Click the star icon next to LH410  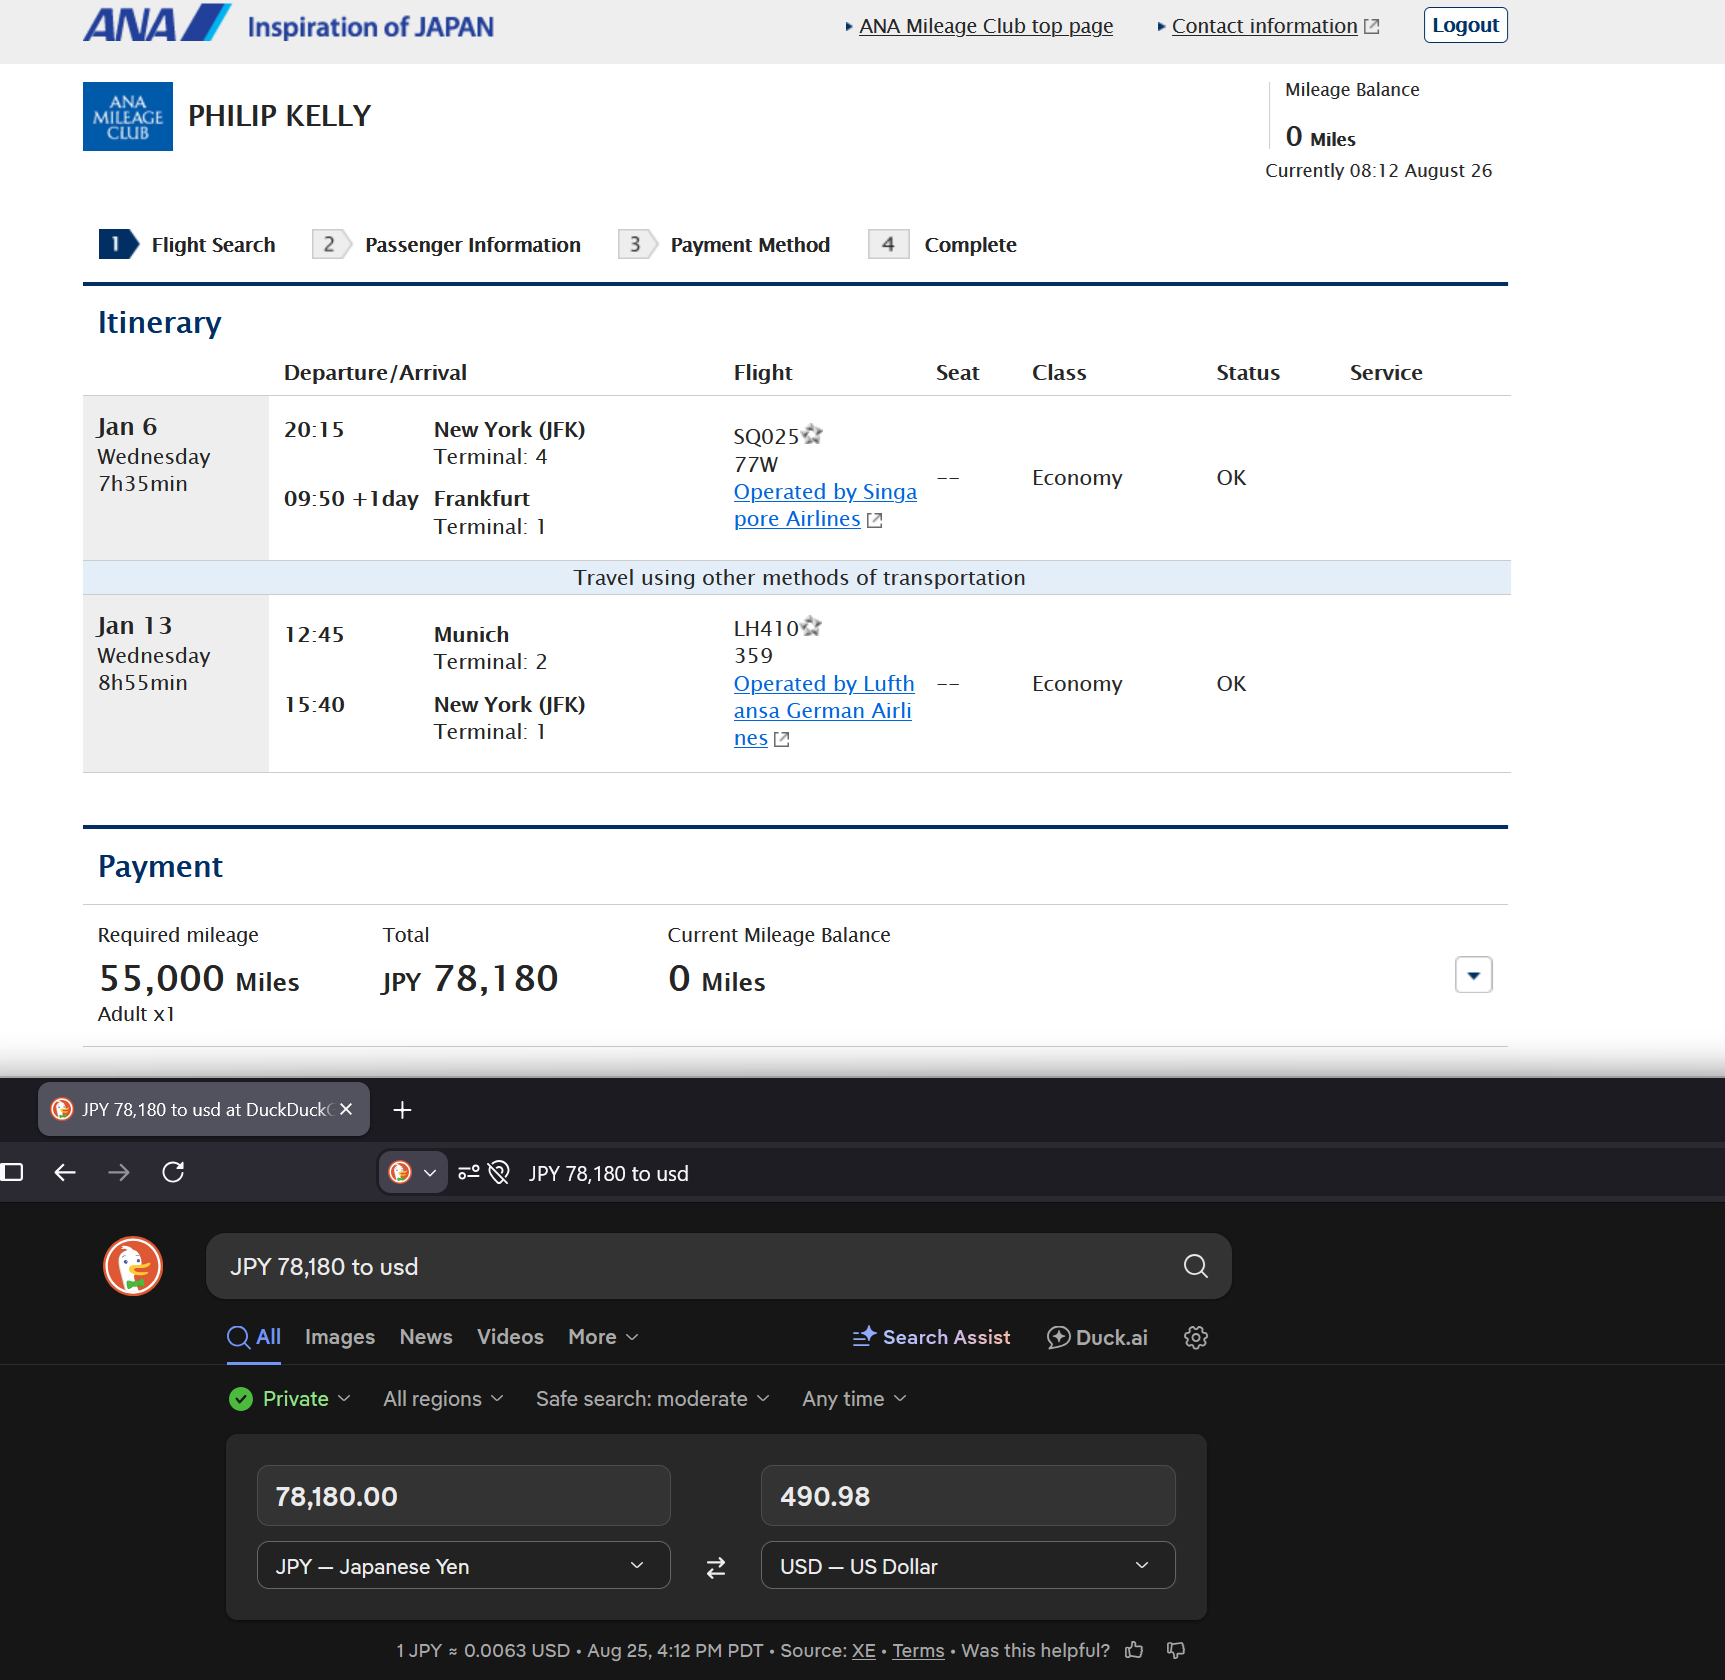coord(811,626)
